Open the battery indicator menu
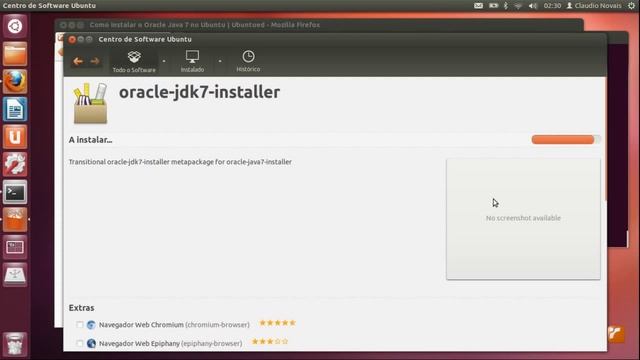The height and width of the screenshot is (360, 640). click(493, 6)
